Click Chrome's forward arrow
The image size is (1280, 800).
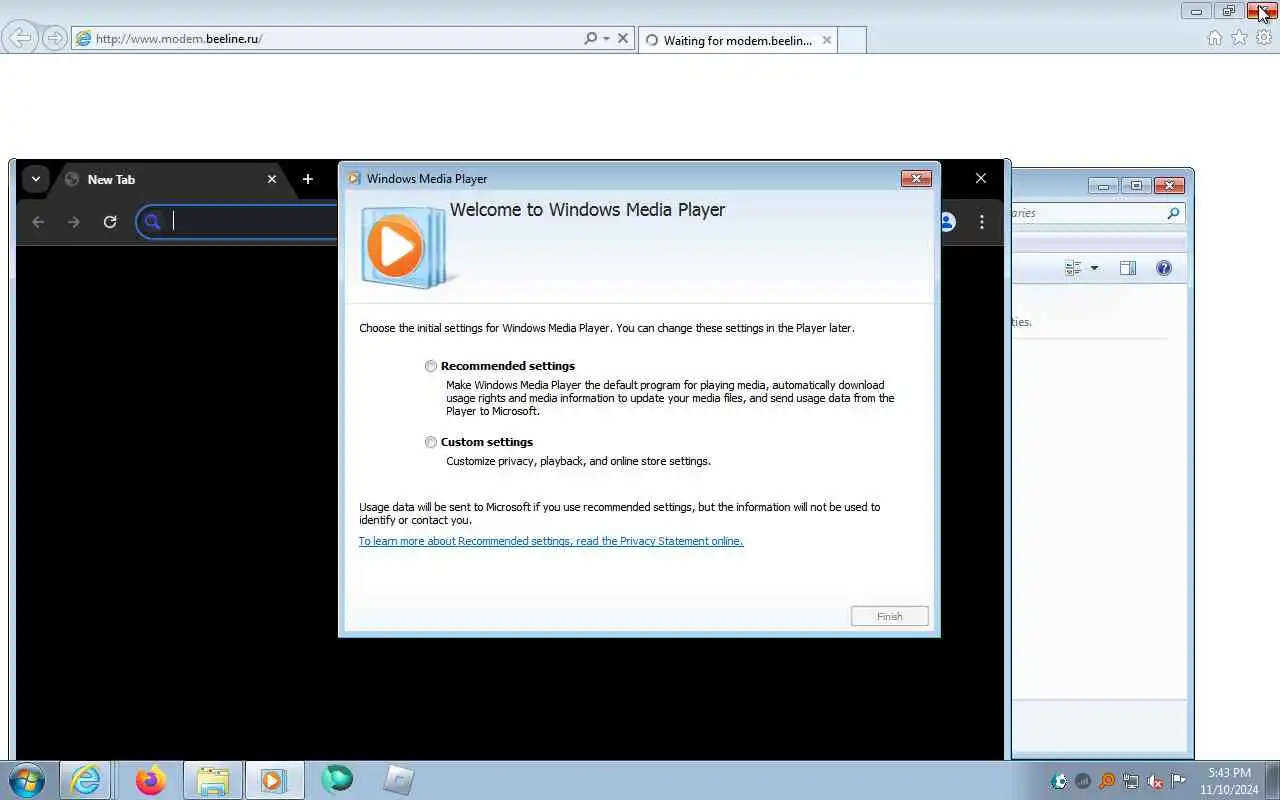coord(74,222)
